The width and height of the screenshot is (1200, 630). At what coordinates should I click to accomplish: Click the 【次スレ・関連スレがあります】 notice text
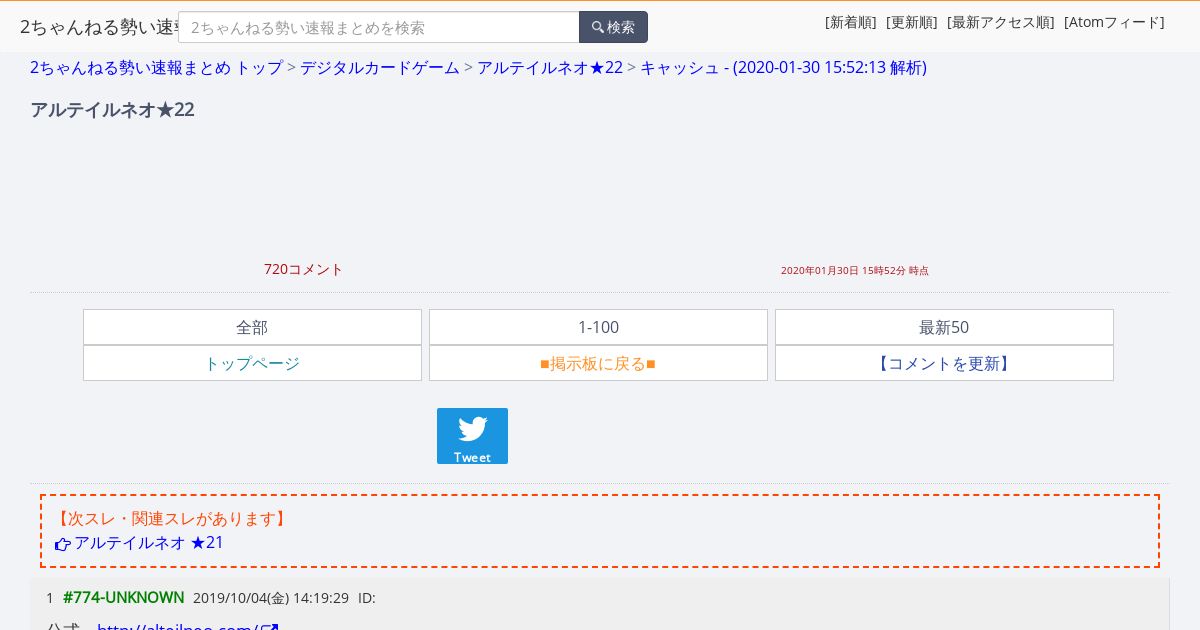click(171, 518)
